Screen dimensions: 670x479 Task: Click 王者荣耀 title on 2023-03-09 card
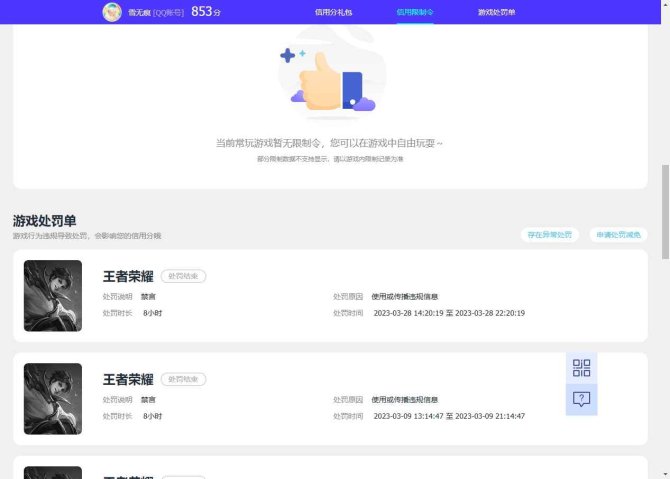128,379
